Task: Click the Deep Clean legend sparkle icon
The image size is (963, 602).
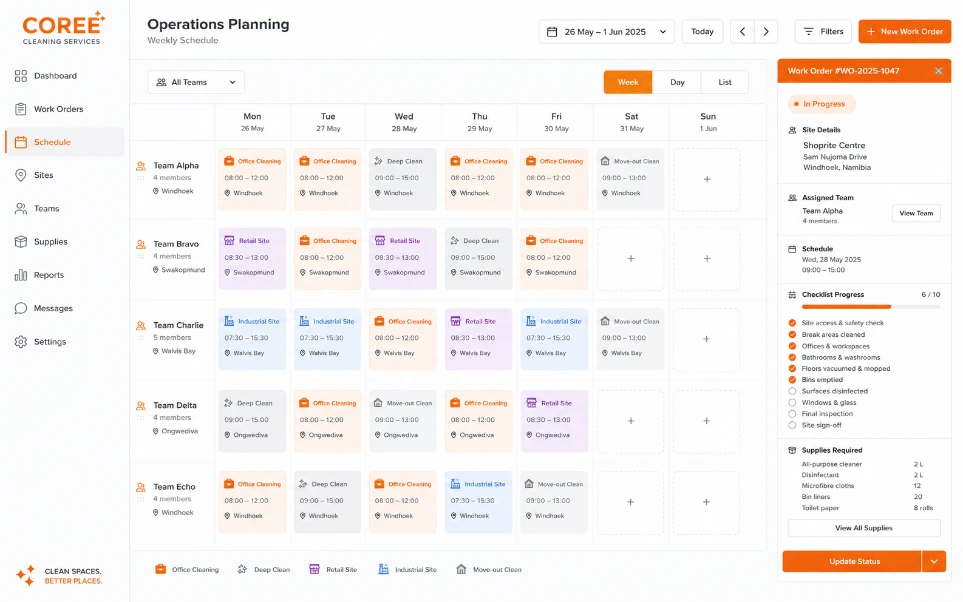Action: tap(242, 569)
